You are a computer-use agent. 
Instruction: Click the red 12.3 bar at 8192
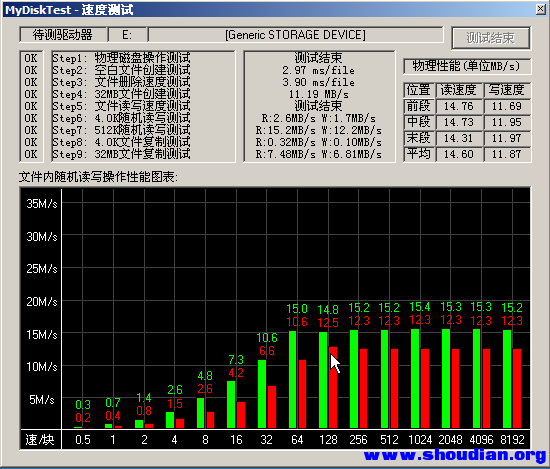517,388
